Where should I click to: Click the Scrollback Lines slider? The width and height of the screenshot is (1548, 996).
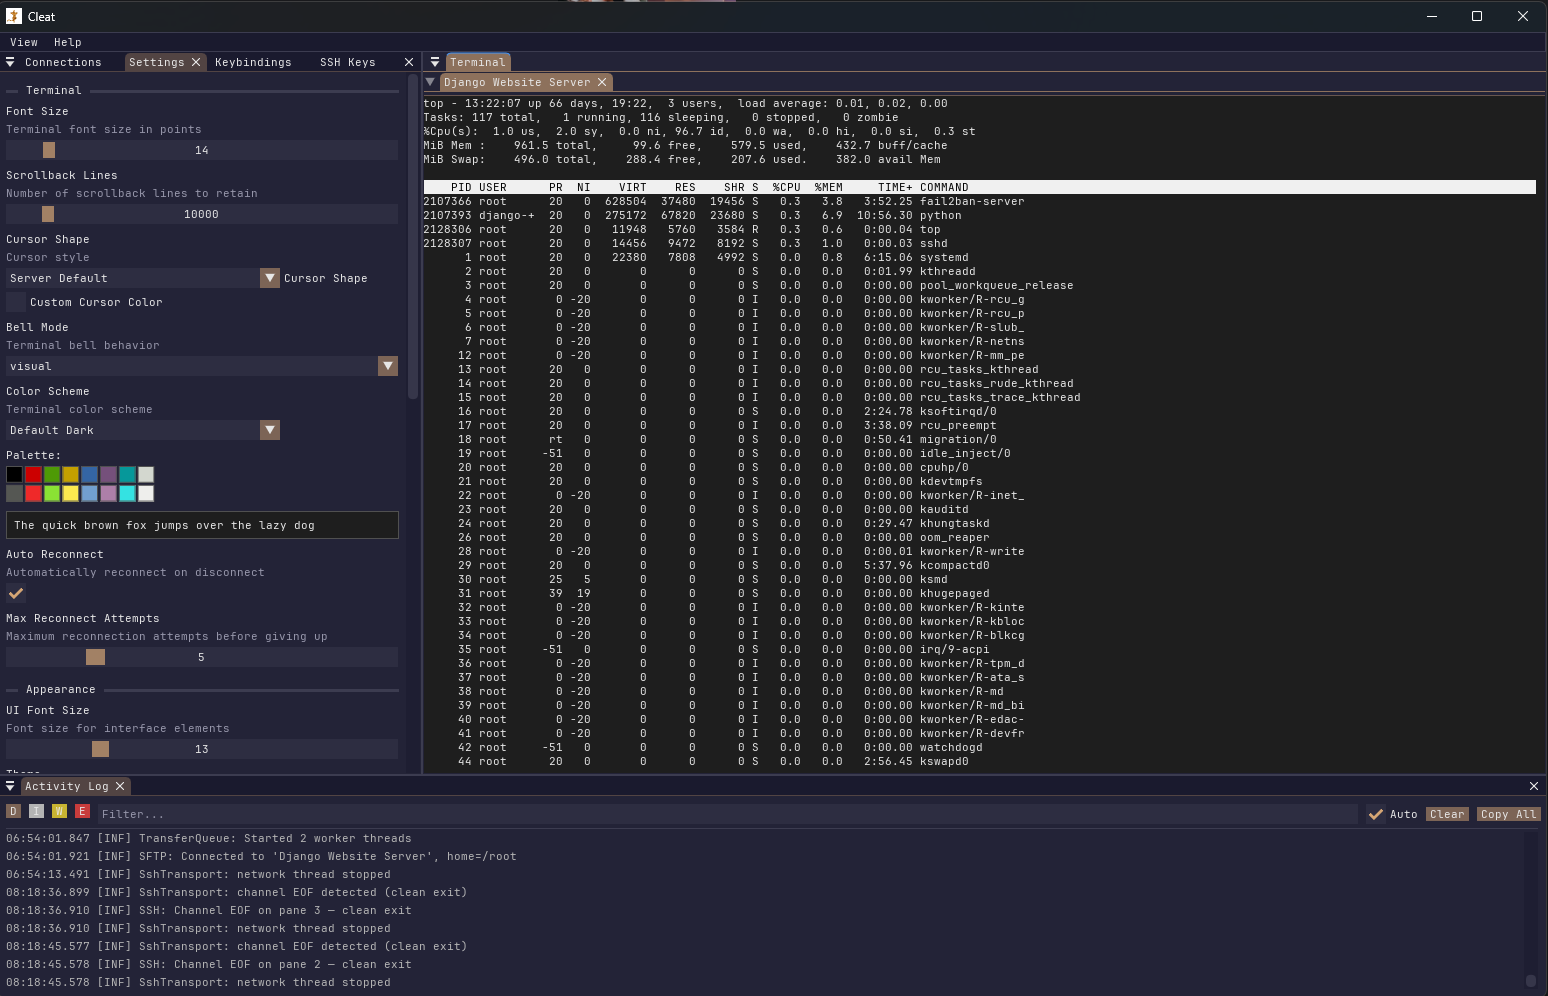coord(202,214)
